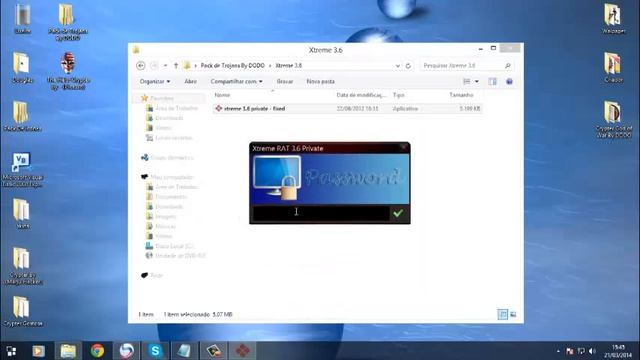Select the Wallpaper folder on the desktop
This screenshot has width=640, height=360.
(x=613, y=18)
